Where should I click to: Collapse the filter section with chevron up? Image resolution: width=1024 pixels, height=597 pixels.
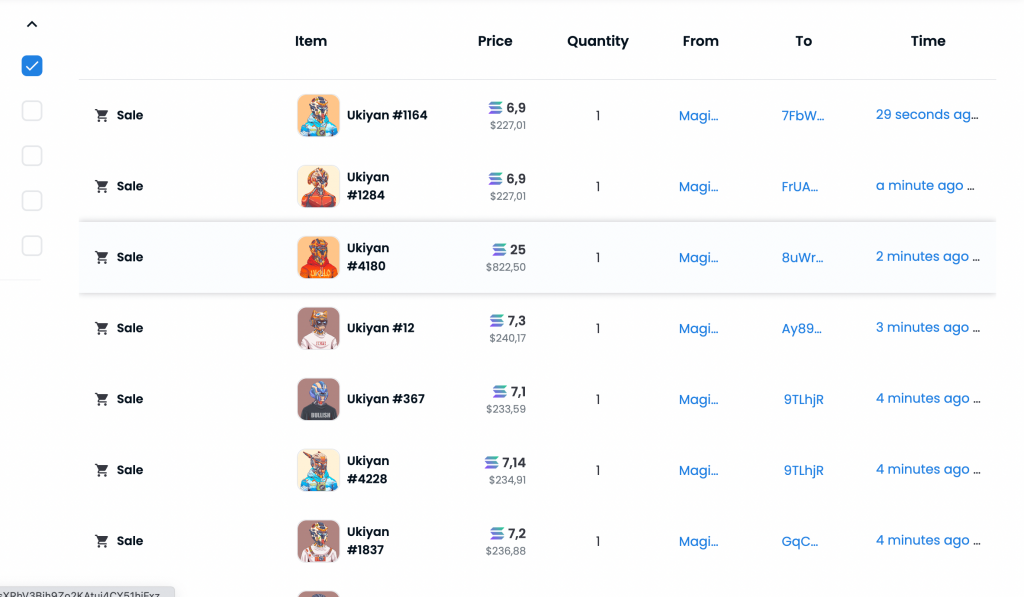(32, 24)
